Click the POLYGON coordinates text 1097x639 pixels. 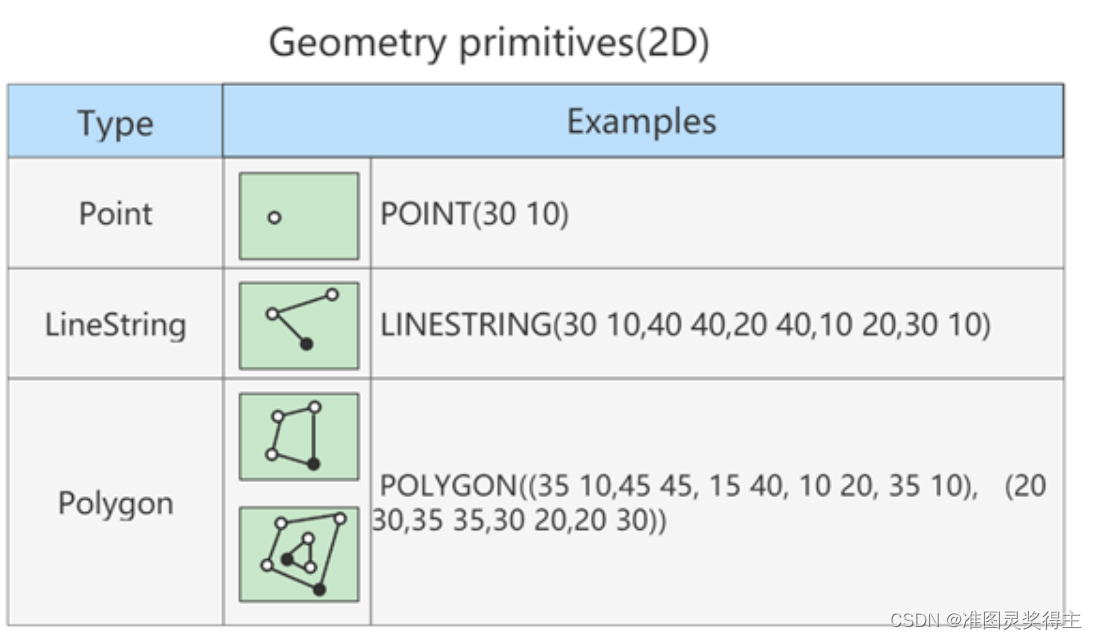tap(709, 503)
